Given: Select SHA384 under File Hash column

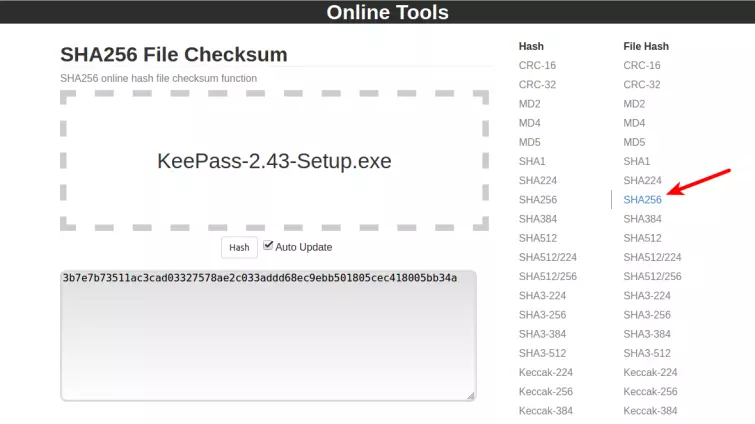Looking at the screenshot, I should coord(642,219).
